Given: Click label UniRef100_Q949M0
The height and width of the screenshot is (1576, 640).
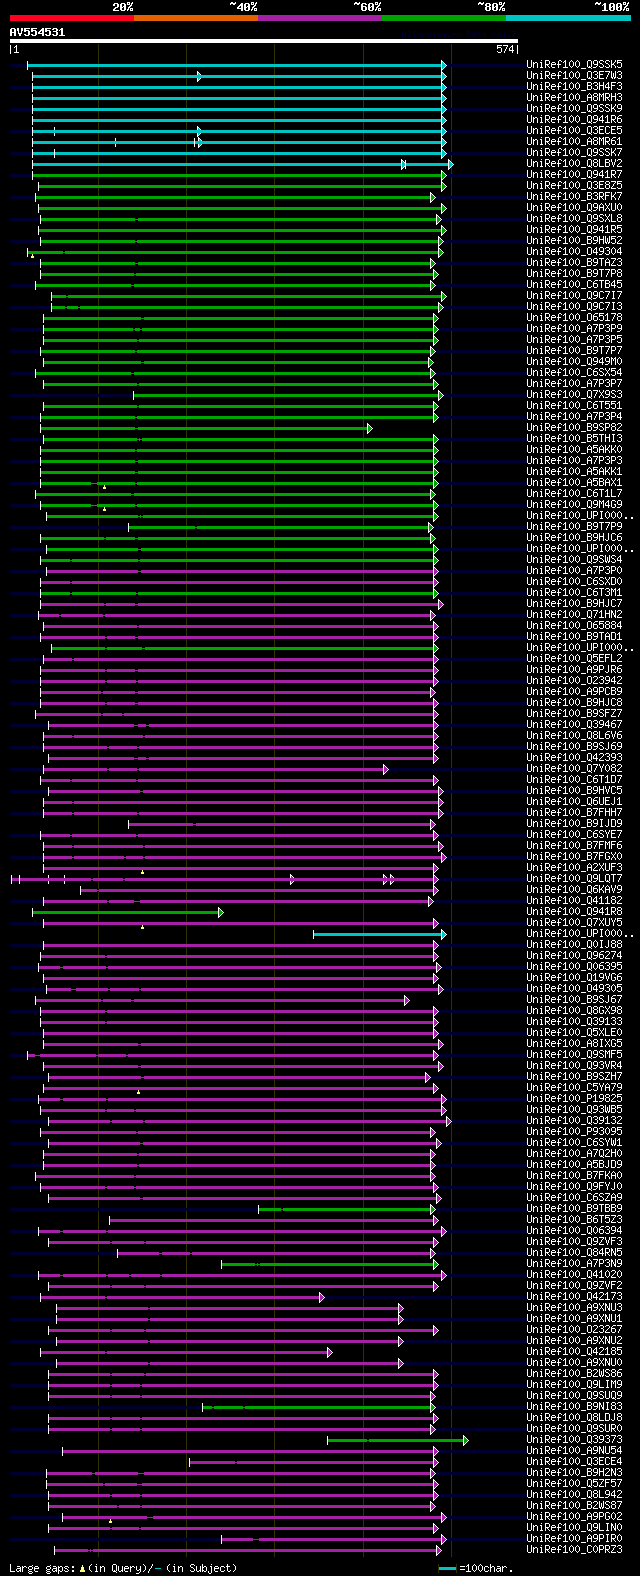Looking at the screenshot, I should coord(574,361).
